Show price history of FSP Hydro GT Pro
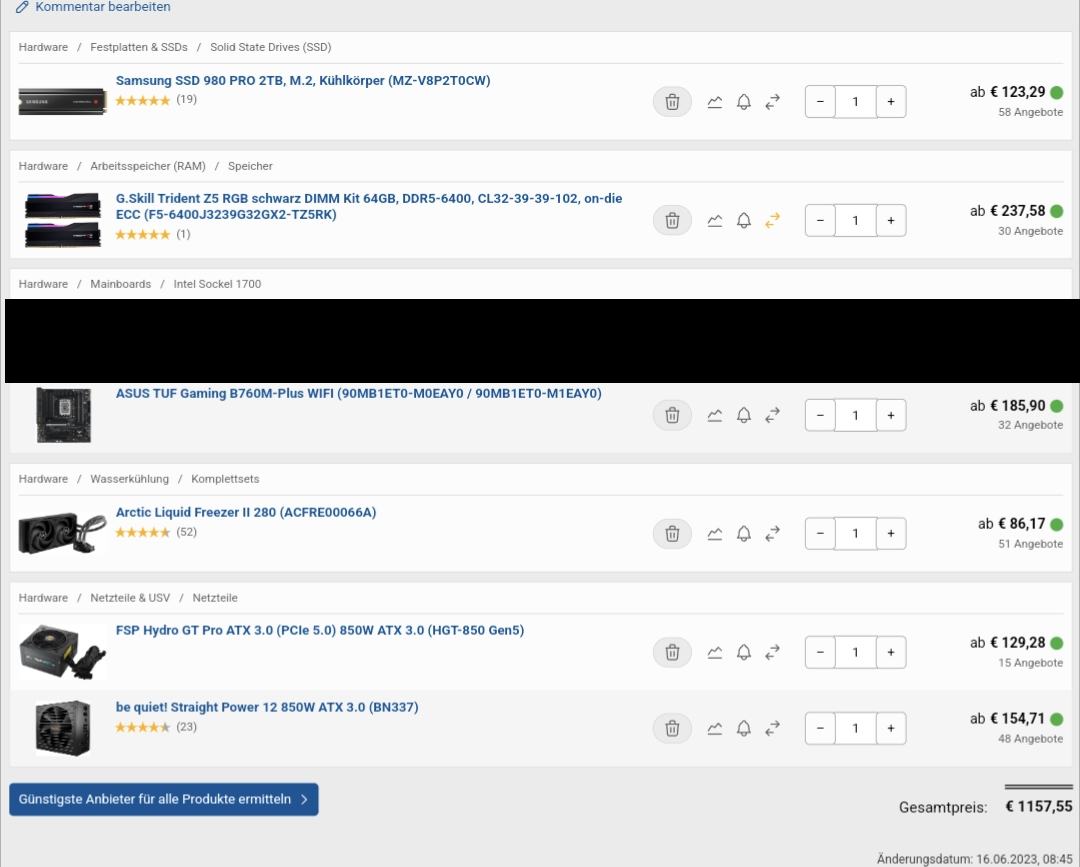1080x867 pixels. (715, 652)
